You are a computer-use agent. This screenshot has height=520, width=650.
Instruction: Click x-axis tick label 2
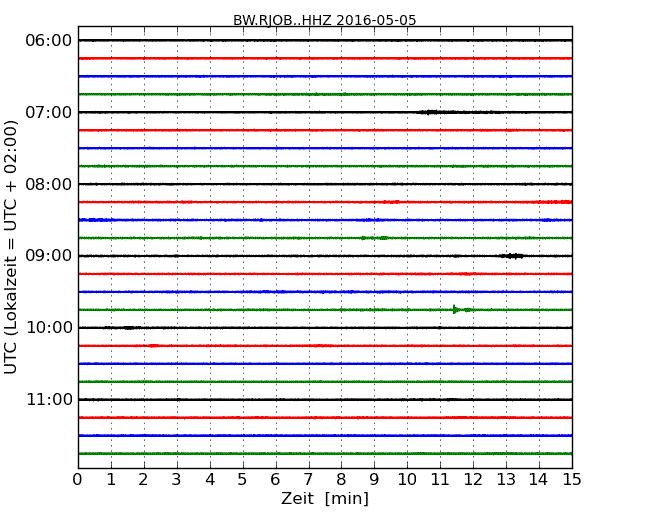143,480
